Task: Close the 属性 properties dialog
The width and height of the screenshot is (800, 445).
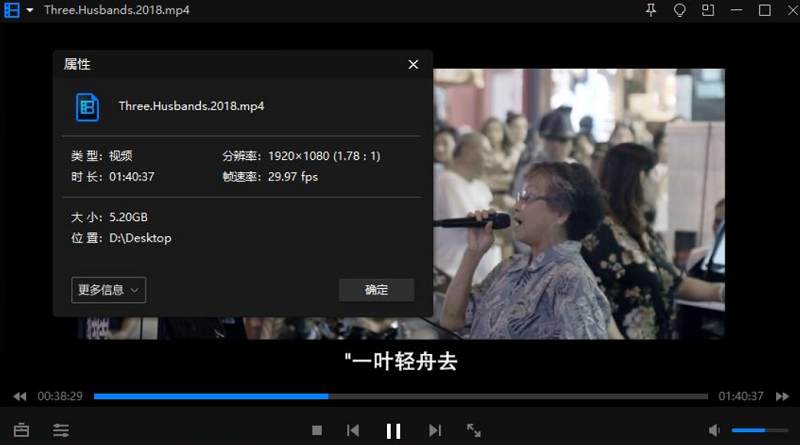Action: (x=414, y=64)
